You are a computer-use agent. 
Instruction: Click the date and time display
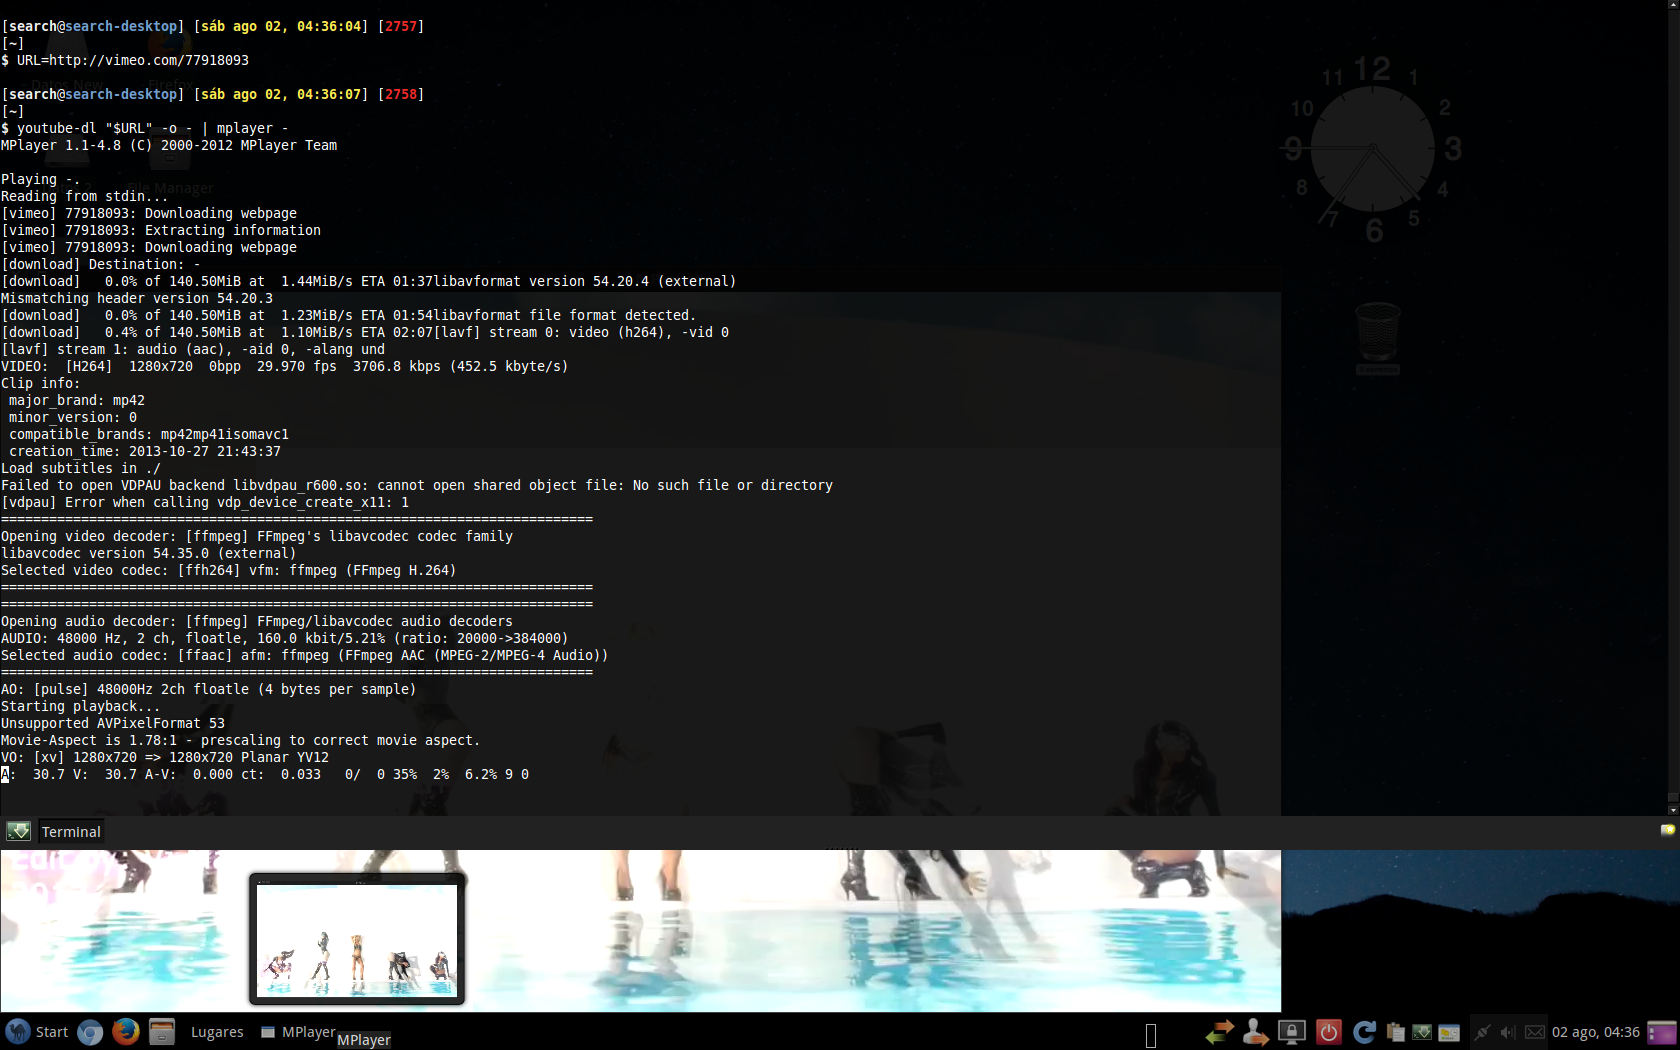tap(1596, 1032)
